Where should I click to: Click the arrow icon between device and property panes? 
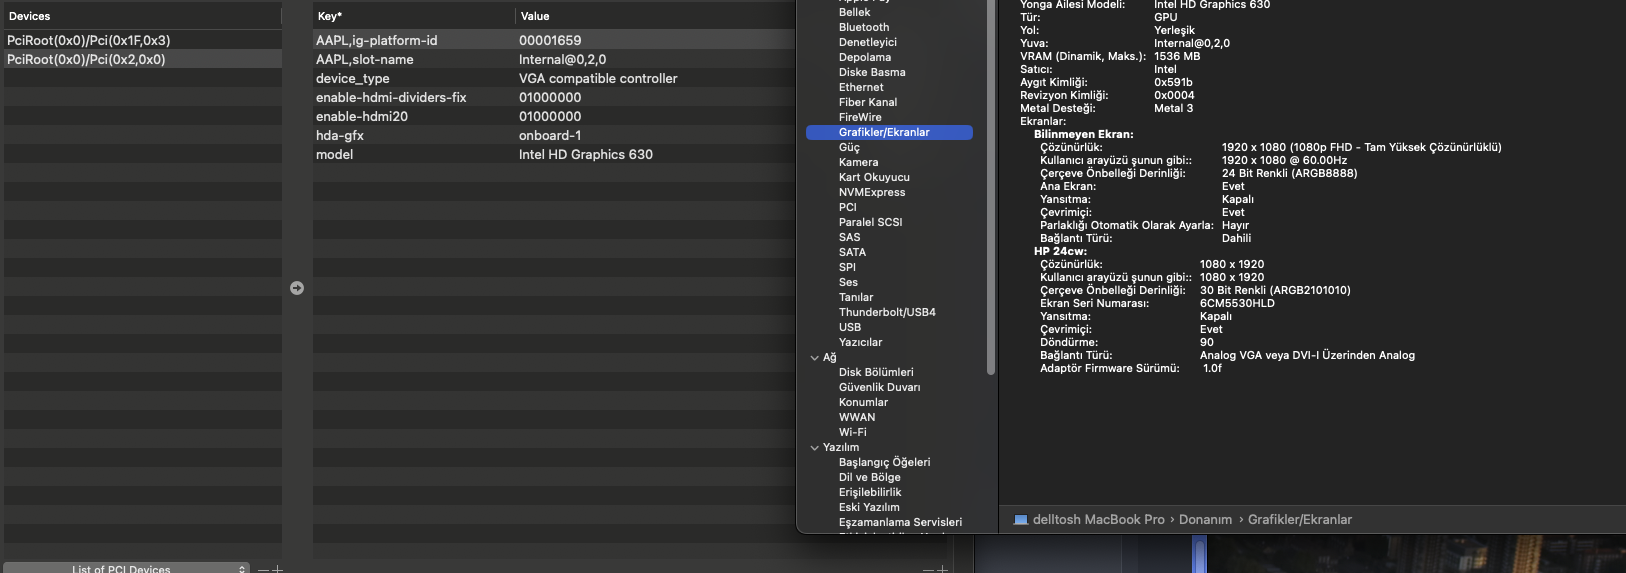(x=297, y=288)
